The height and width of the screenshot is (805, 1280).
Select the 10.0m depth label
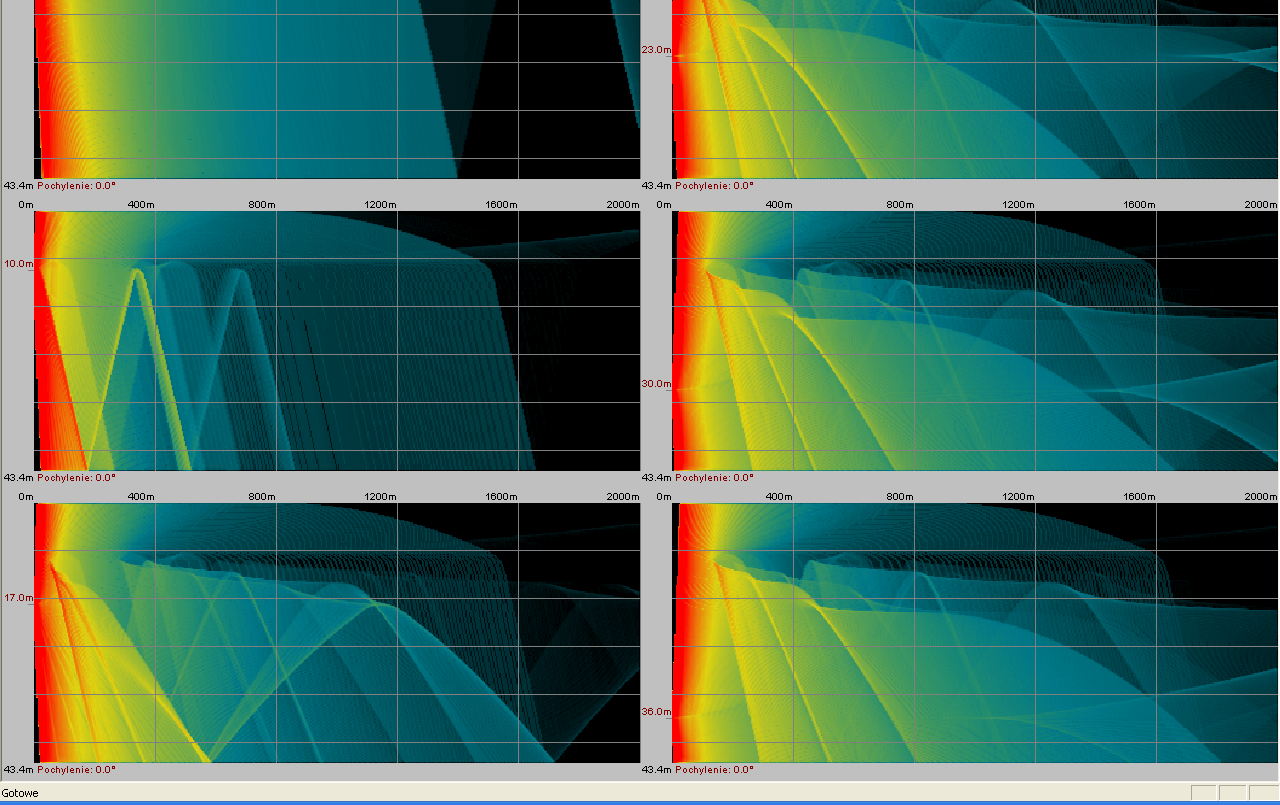pyautogui.click(x=18, y=264)
